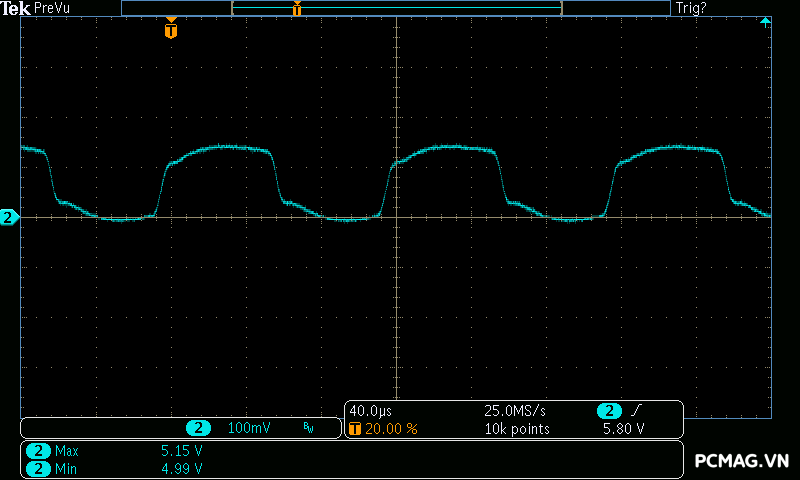Click the channel 2 badge next to Min
This screenshot has height=480, width=800.
pos(38,468)
